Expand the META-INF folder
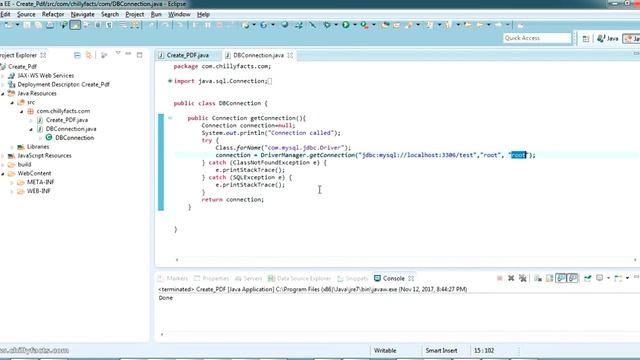 tap(12, 182)
